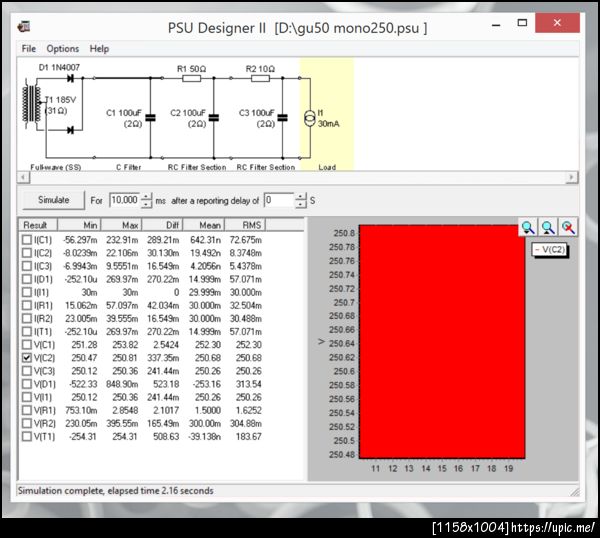This screenshot has height=538, width=600.
Task: Click the C Filter section label
Action: tap(129, 167)
